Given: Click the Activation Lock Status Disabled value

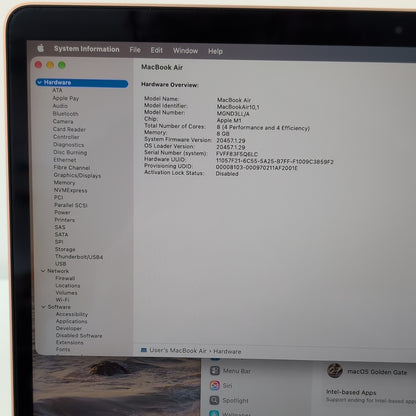Looking at the screenshot, I should (x=227, y=174).
